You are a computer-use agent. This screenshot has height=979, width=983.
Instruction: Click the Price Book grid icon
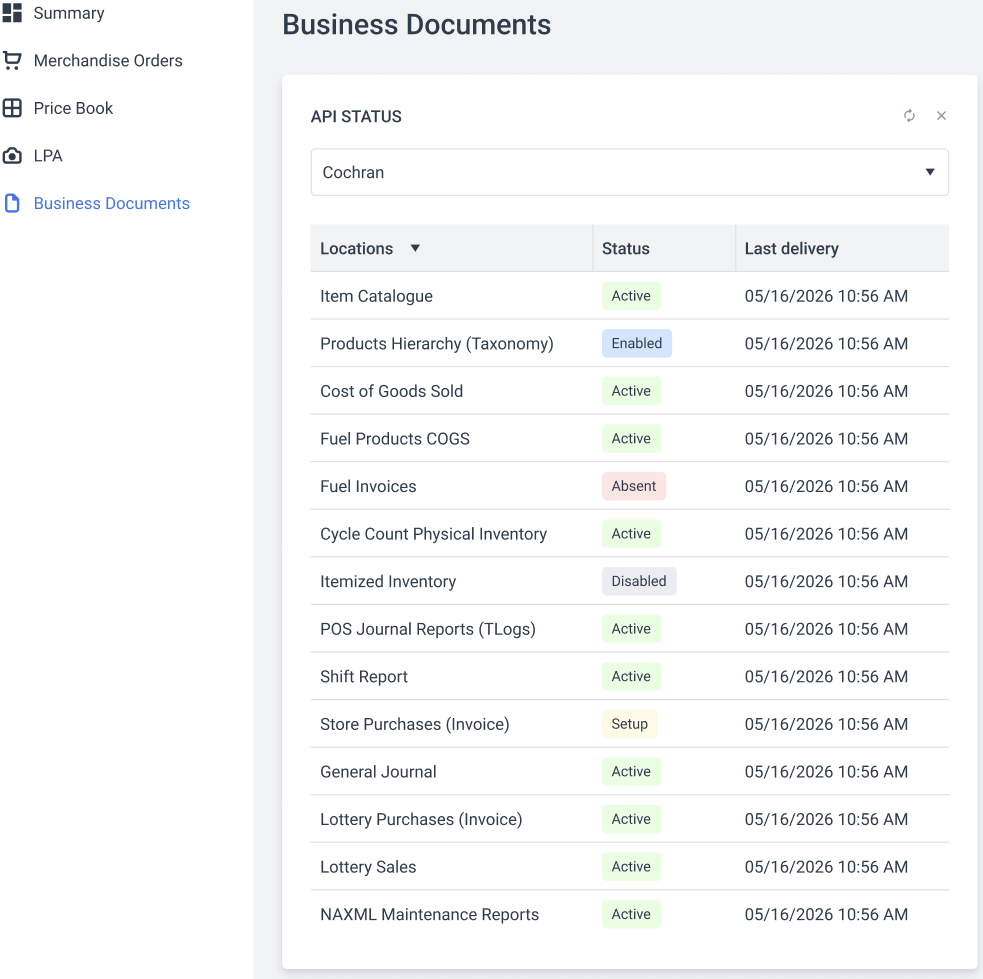[12, 108]
